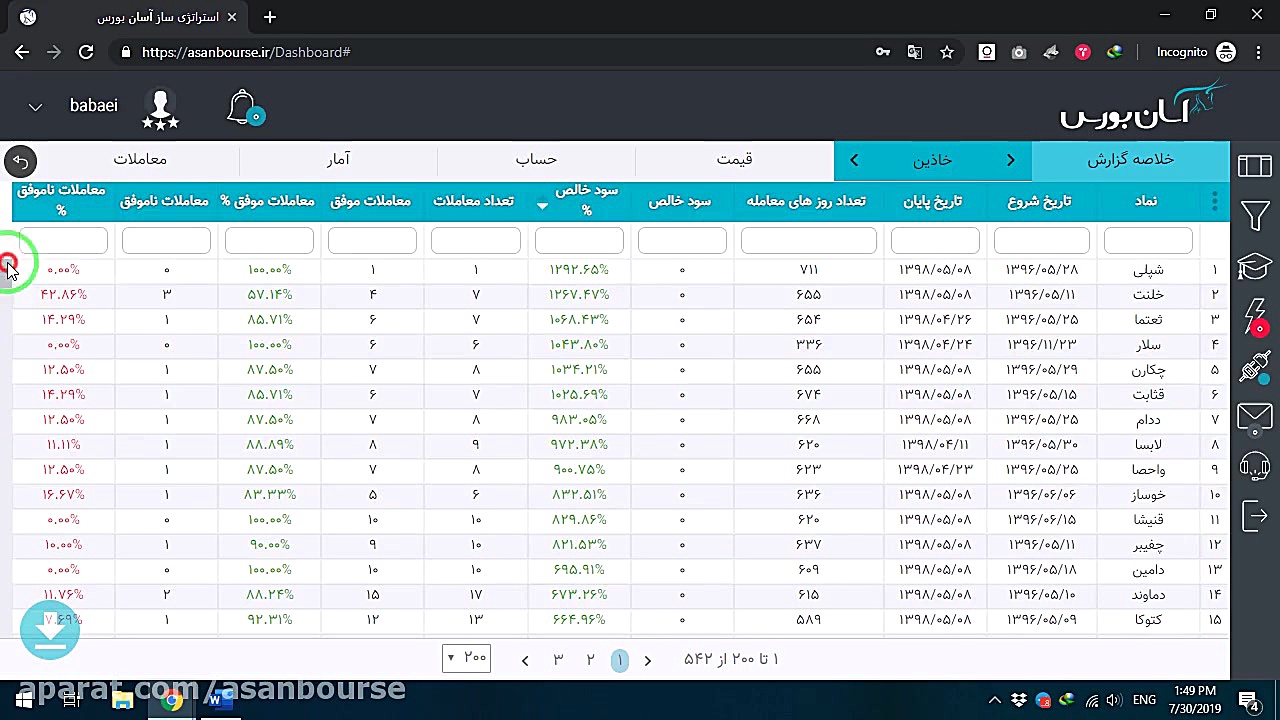Select the چکارن symbol row cell
The height and width of the screenshot is (720, 1280).
(1148, 370)
